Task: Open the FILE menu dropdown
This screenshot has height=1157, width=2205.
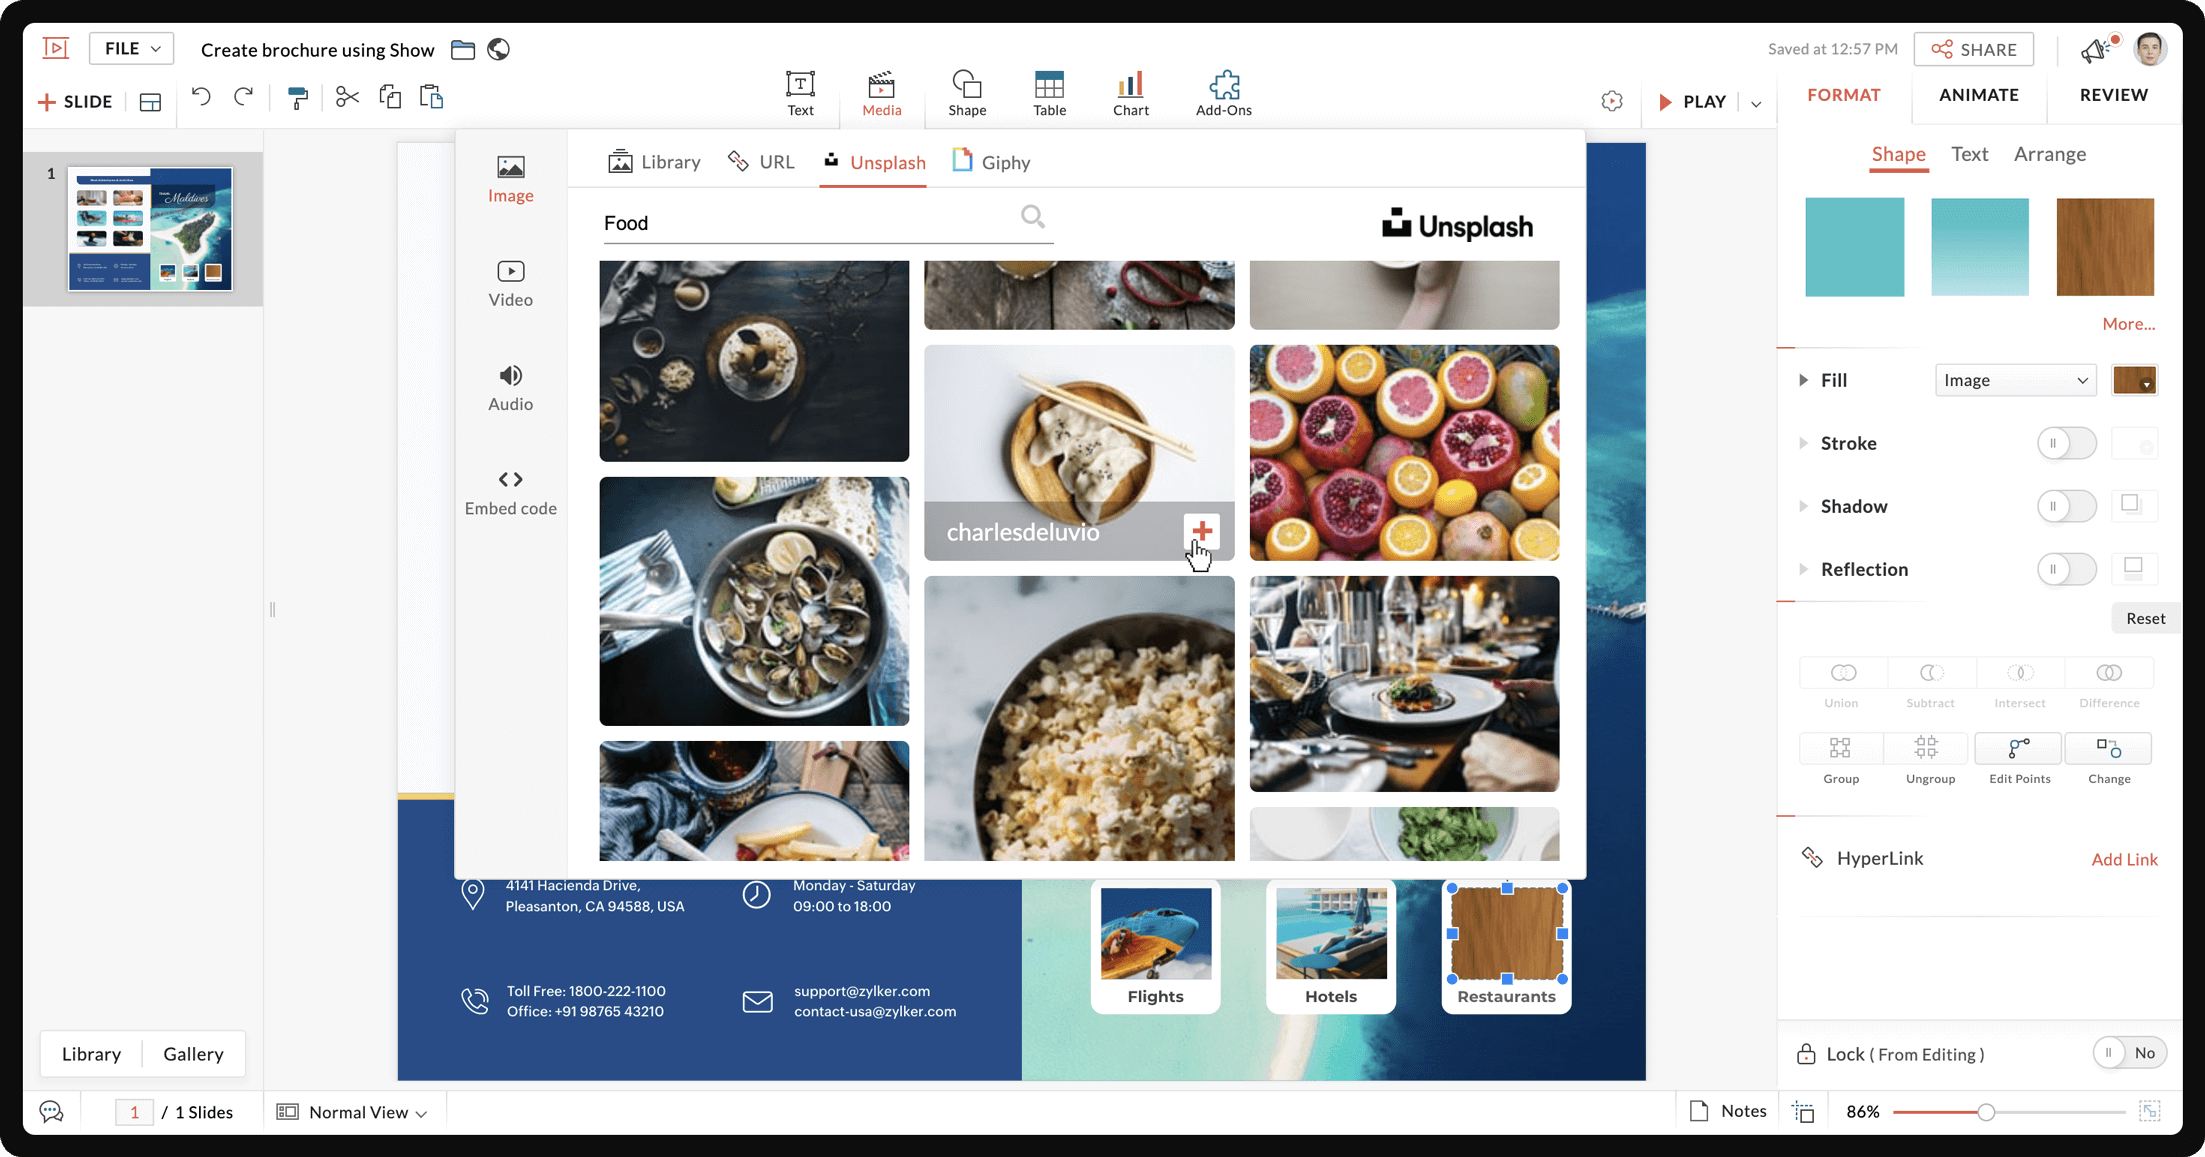Action: click(131, 49)
